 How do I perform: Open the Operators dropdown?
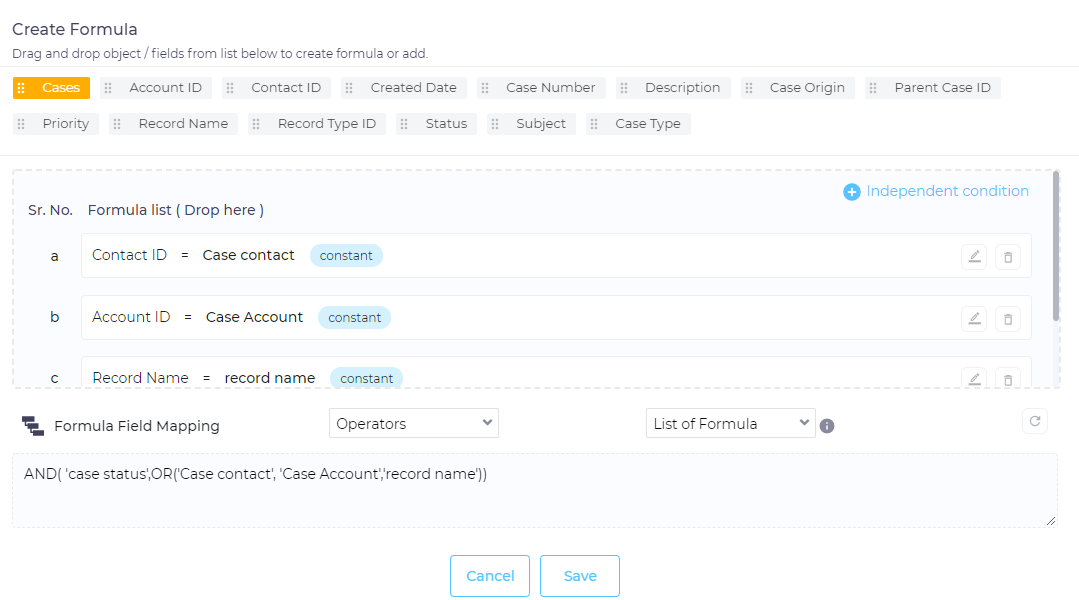pos(413,423)
